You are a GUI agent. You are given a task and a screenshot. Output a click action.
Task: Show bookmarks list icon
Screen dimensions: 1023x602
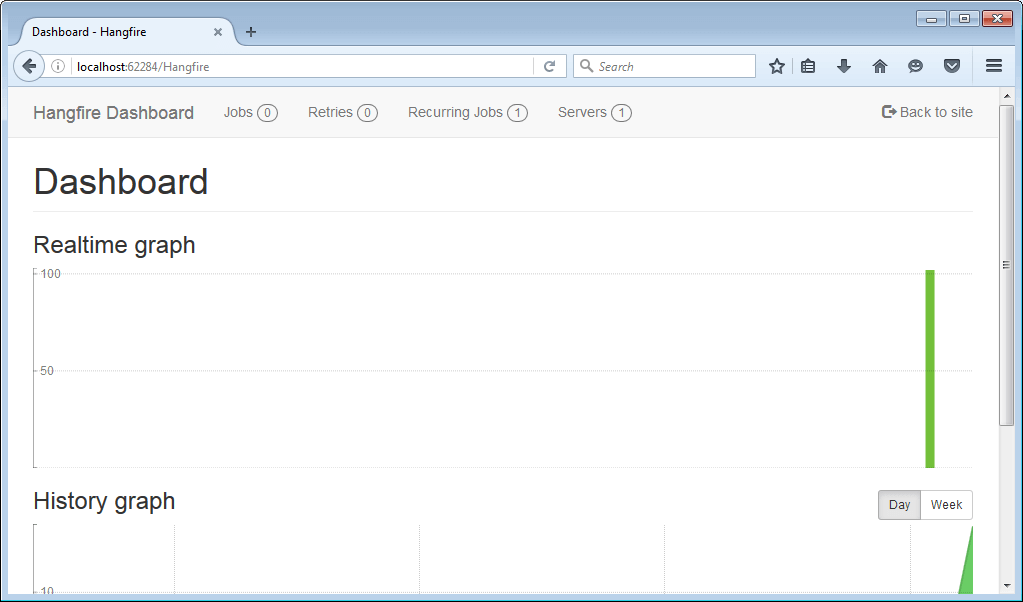(x=808, y=66)
